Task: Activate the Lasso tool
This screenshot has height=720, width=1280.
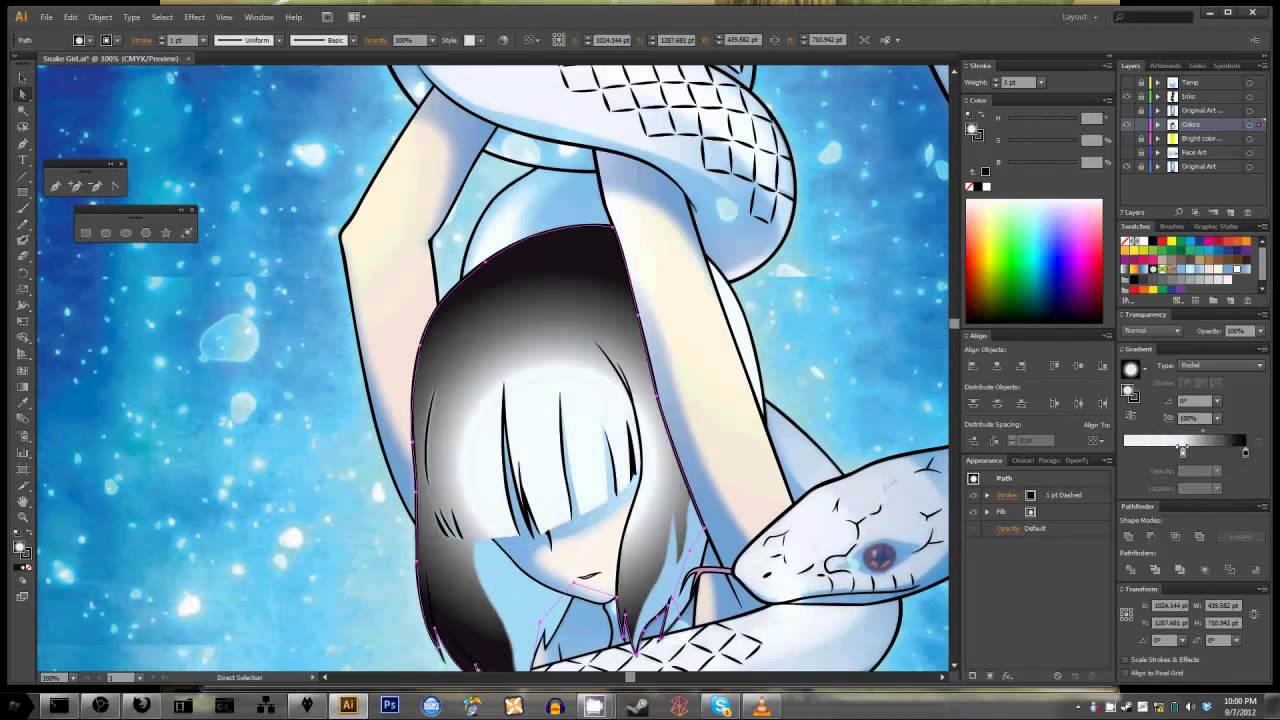Action: 22,127
